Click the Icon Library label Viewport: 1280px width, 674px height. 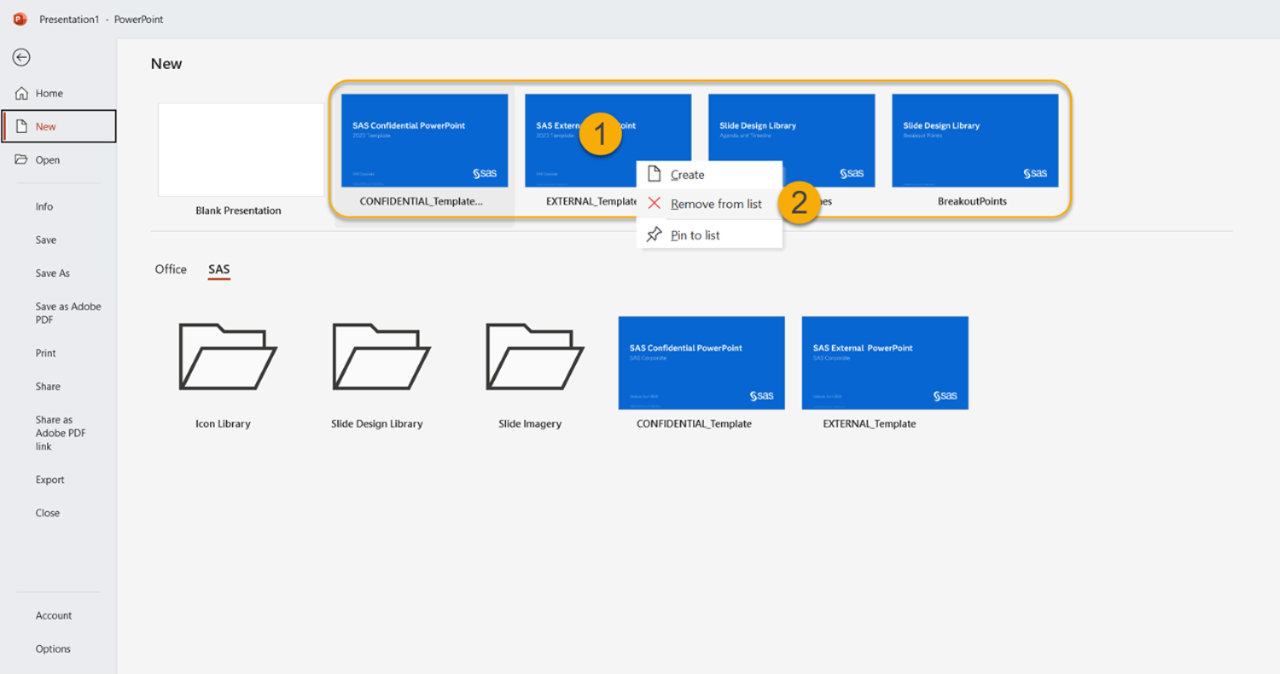[223, 424]
